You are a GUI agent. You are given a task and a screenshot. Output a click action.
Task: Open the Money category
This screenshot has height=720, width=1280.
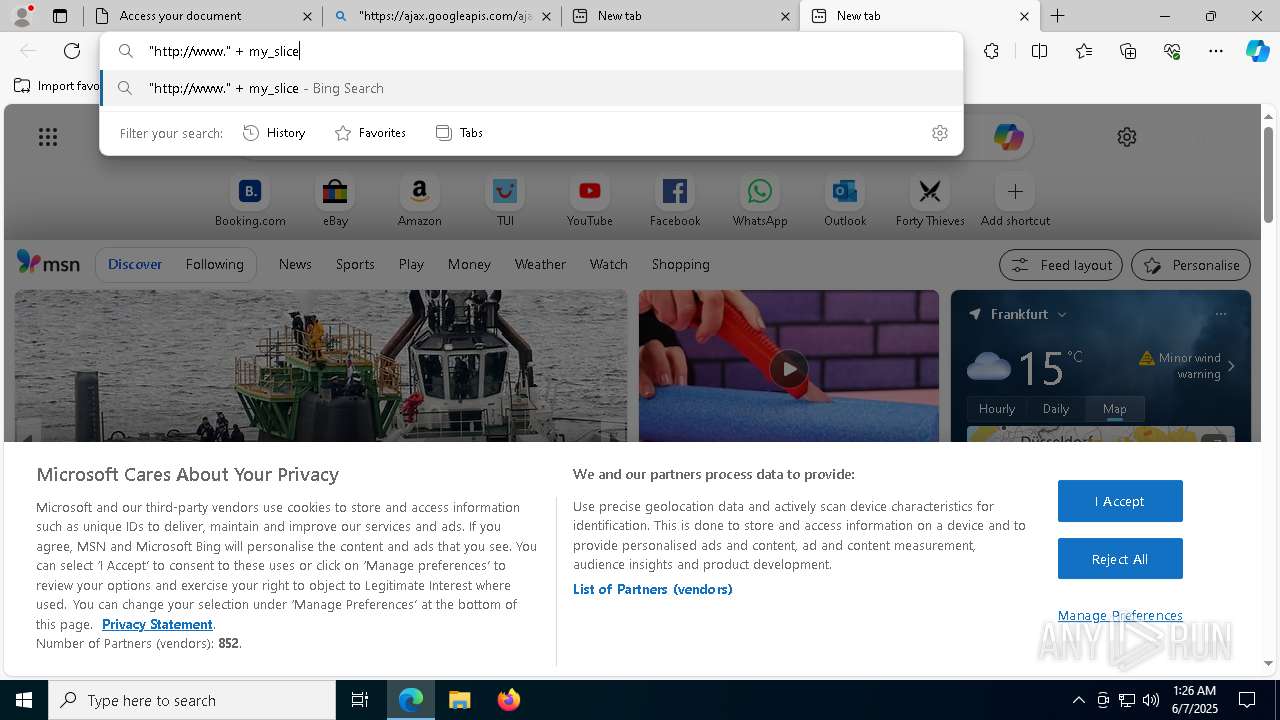click(469, 264)
